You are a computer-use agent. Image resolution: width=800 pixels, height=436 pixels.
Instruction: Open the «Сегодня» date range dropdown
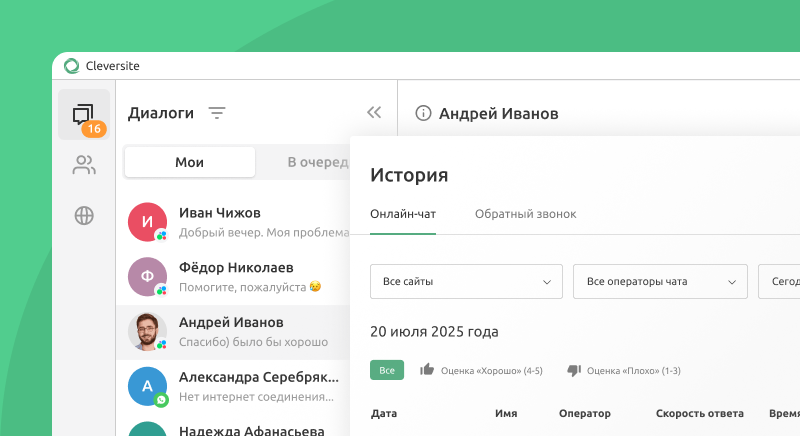(x=780, y=282)
